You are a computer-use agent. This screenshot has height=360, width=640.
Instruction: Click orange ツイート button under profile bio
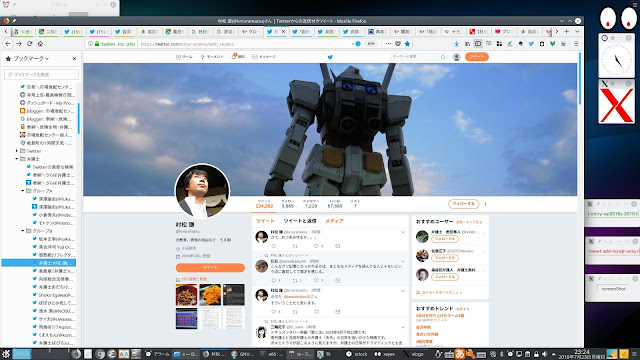210,267
